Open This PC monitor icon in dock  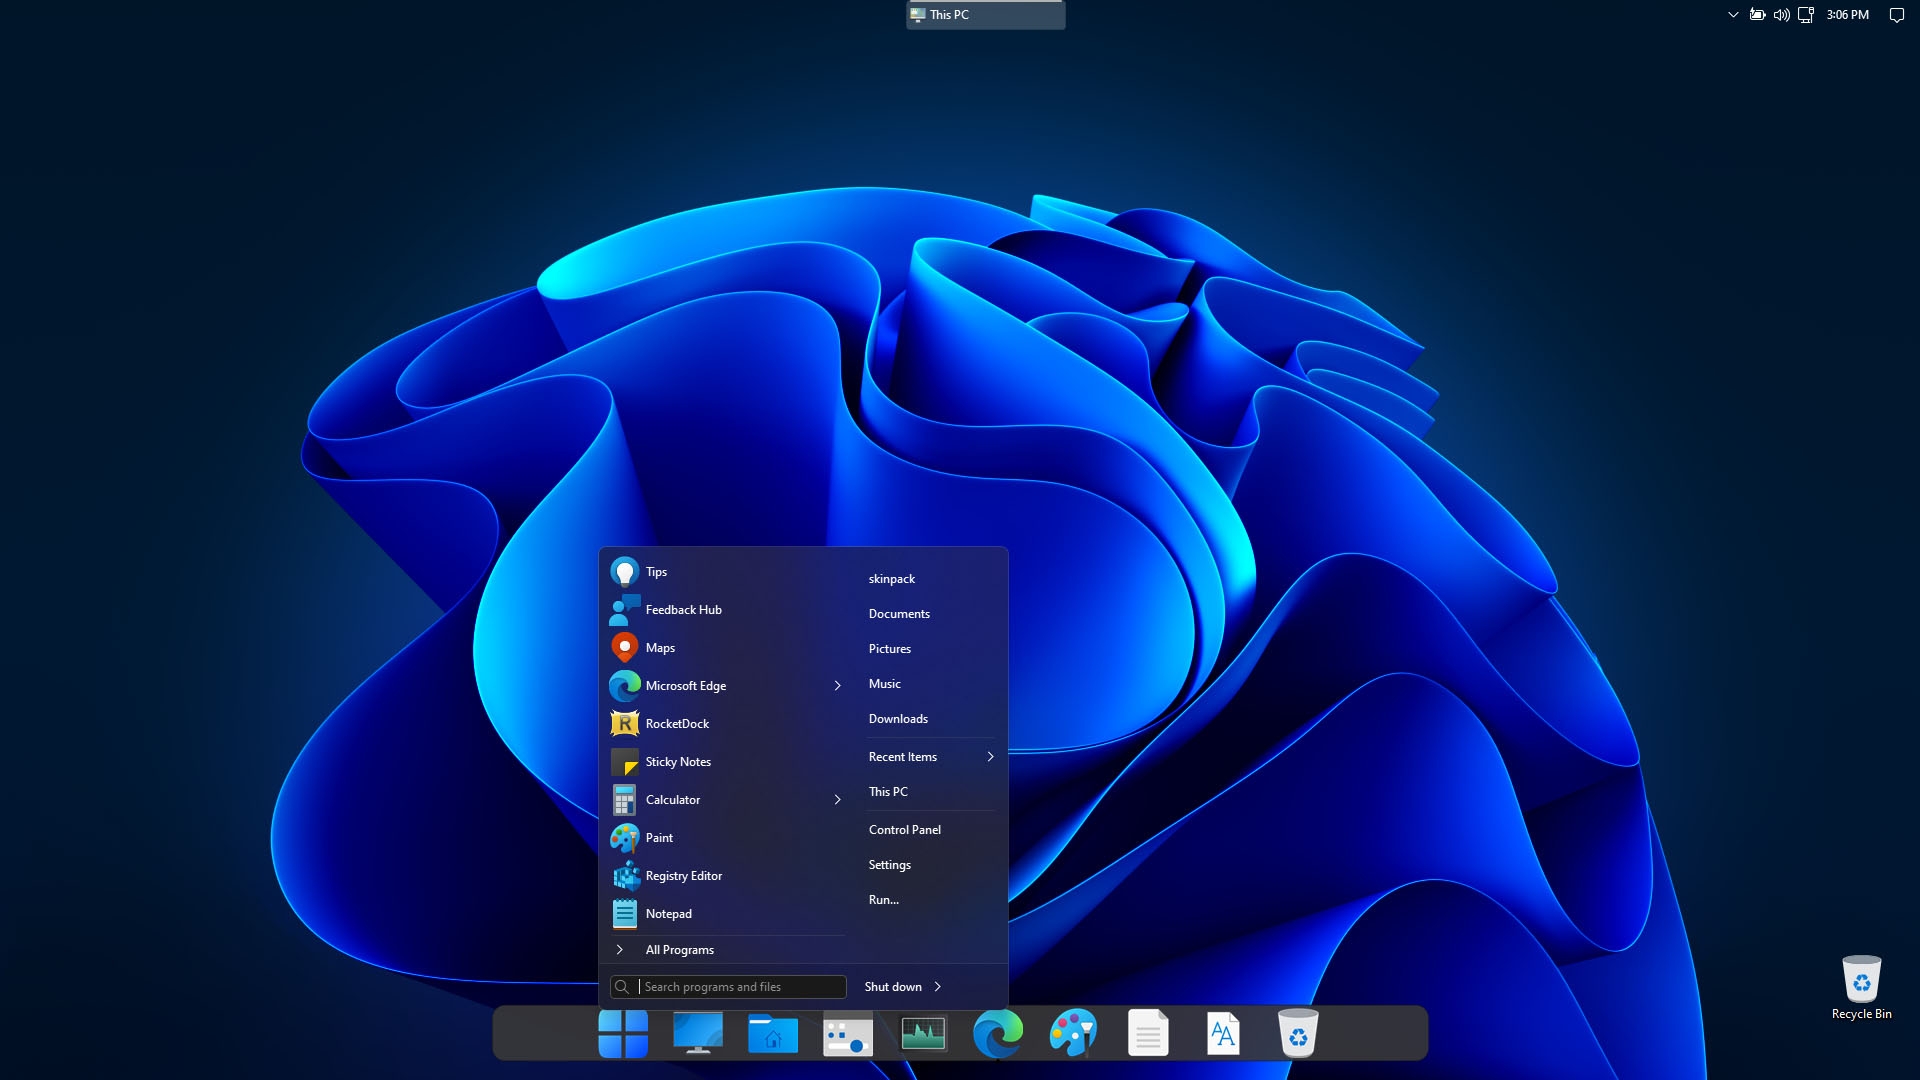click(x=698, y=1033)
